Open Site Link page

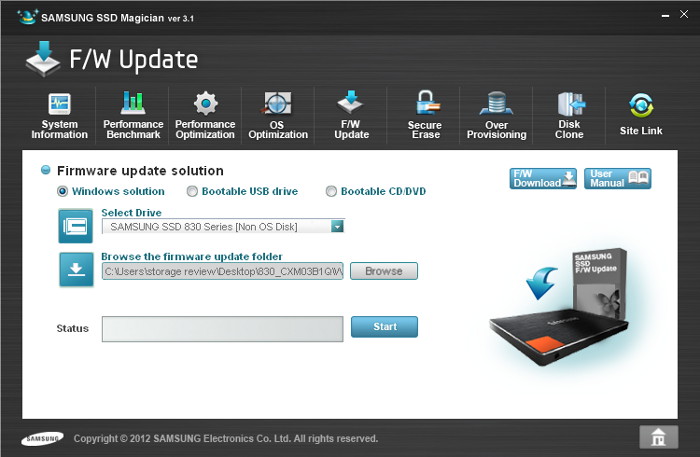[x=641, y=114]
